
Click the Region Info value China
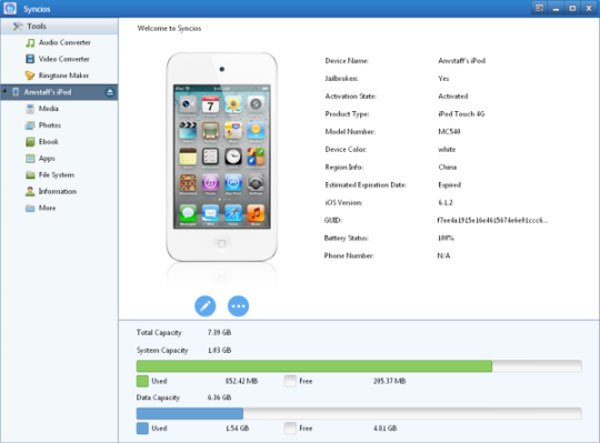point(447,167)
